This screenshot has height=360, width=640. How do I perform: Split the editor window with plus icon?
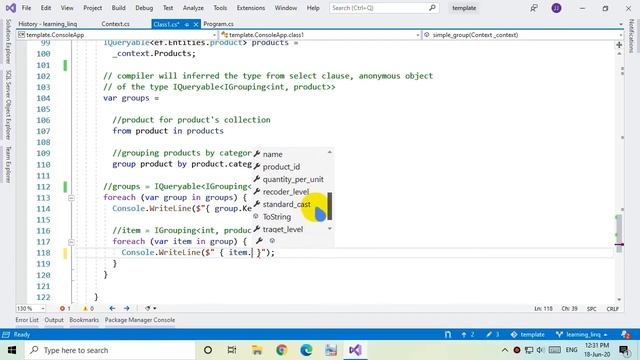coord(619,44)
